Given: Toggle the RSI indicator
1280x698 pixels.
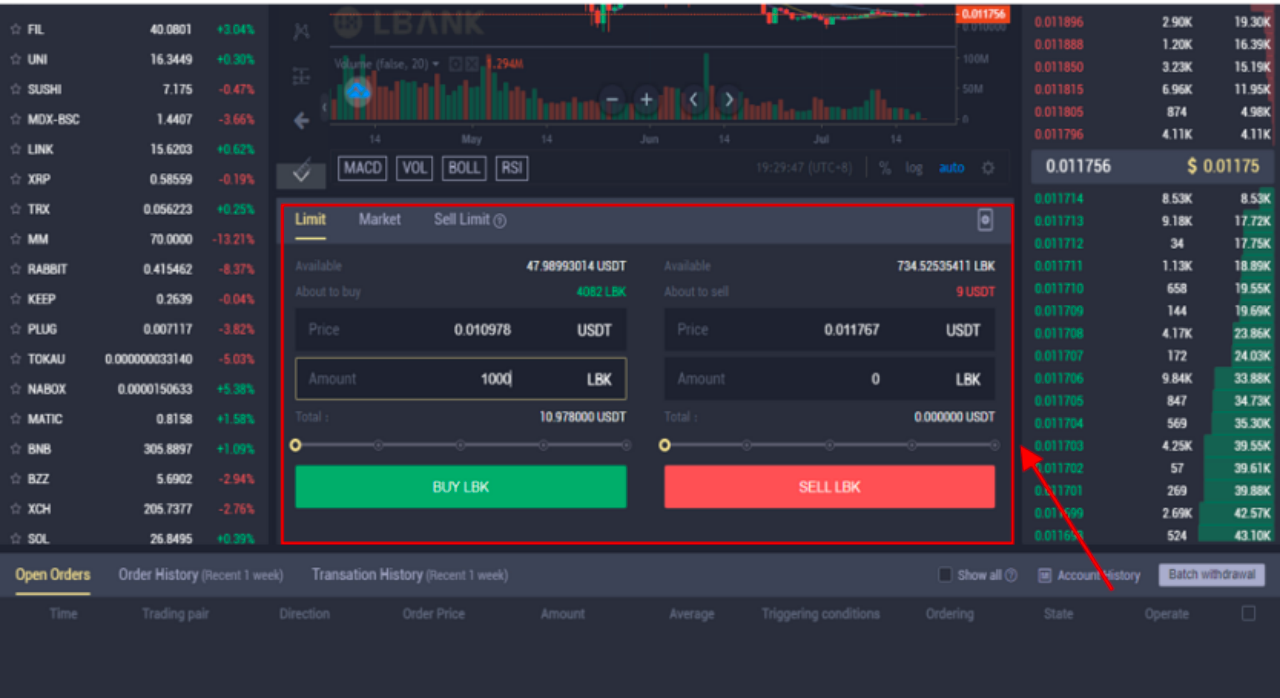Looking at the screenshot, I should [512, 168].
